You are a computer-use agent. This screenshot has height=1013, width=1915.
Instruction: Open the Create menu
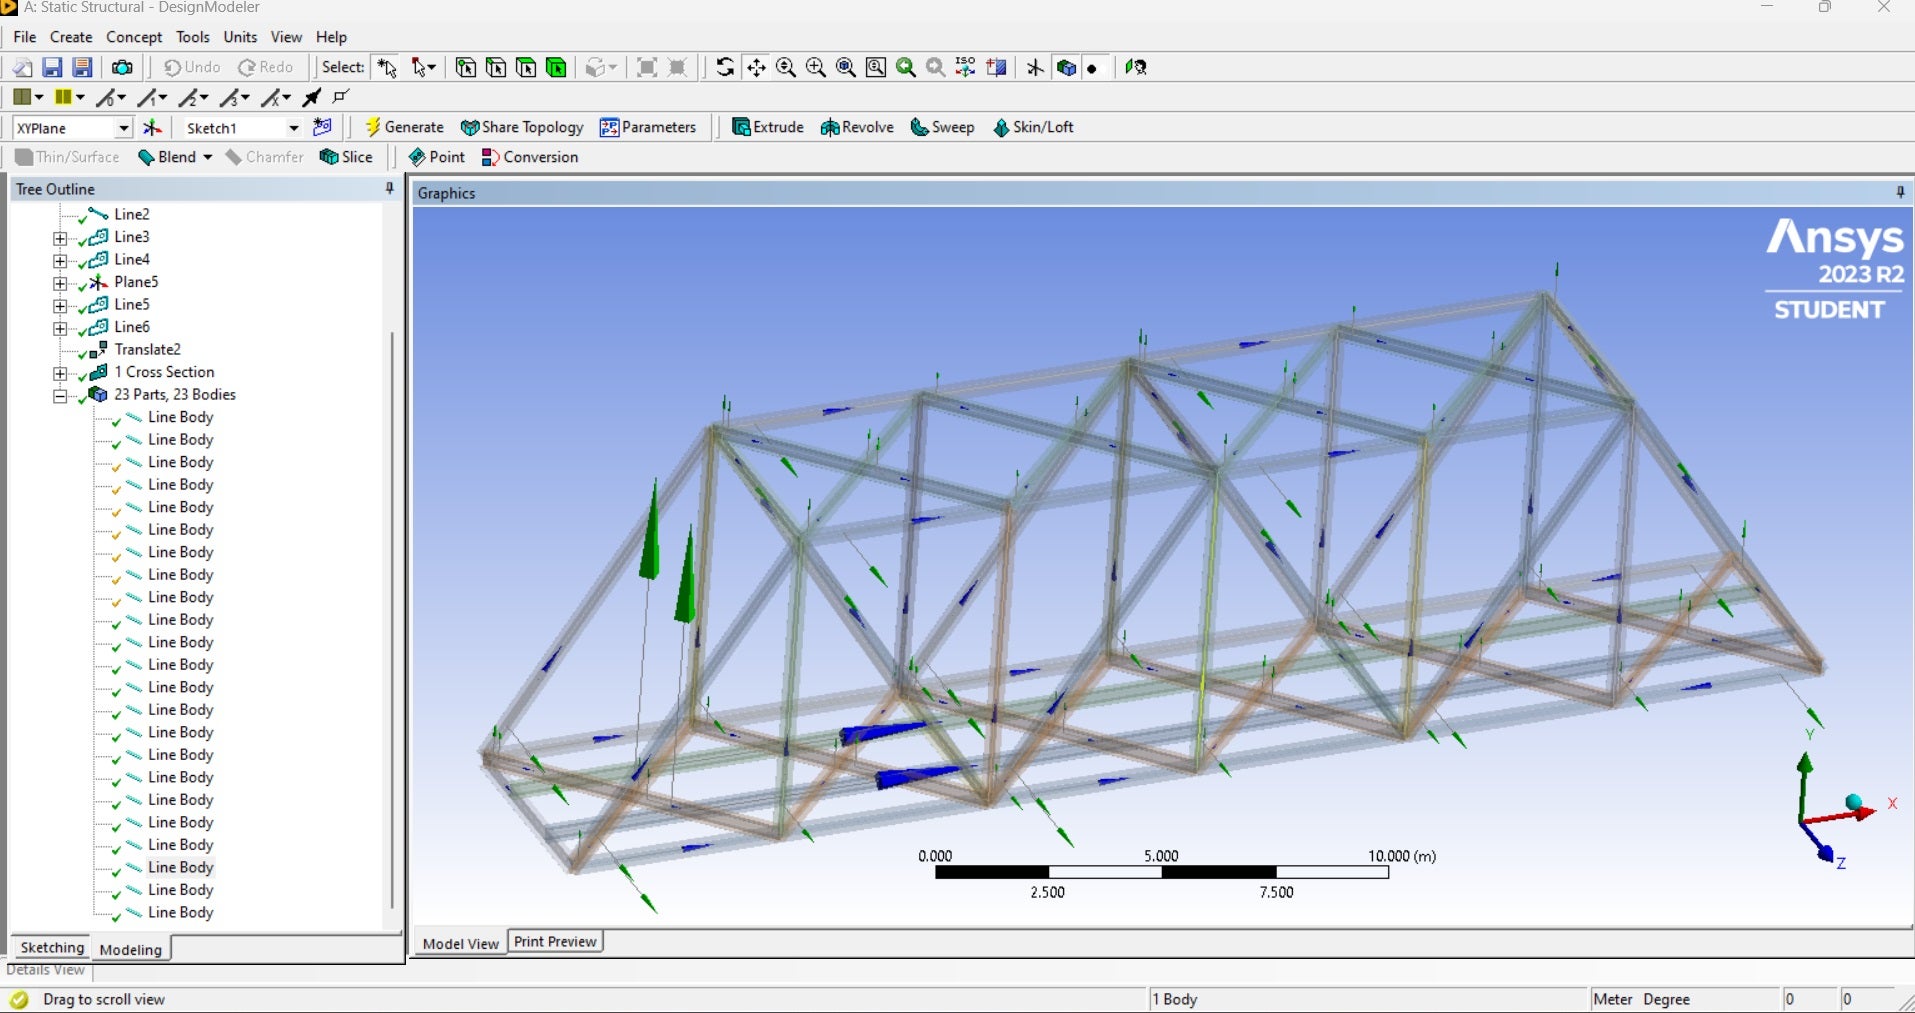tap(71, 37)
